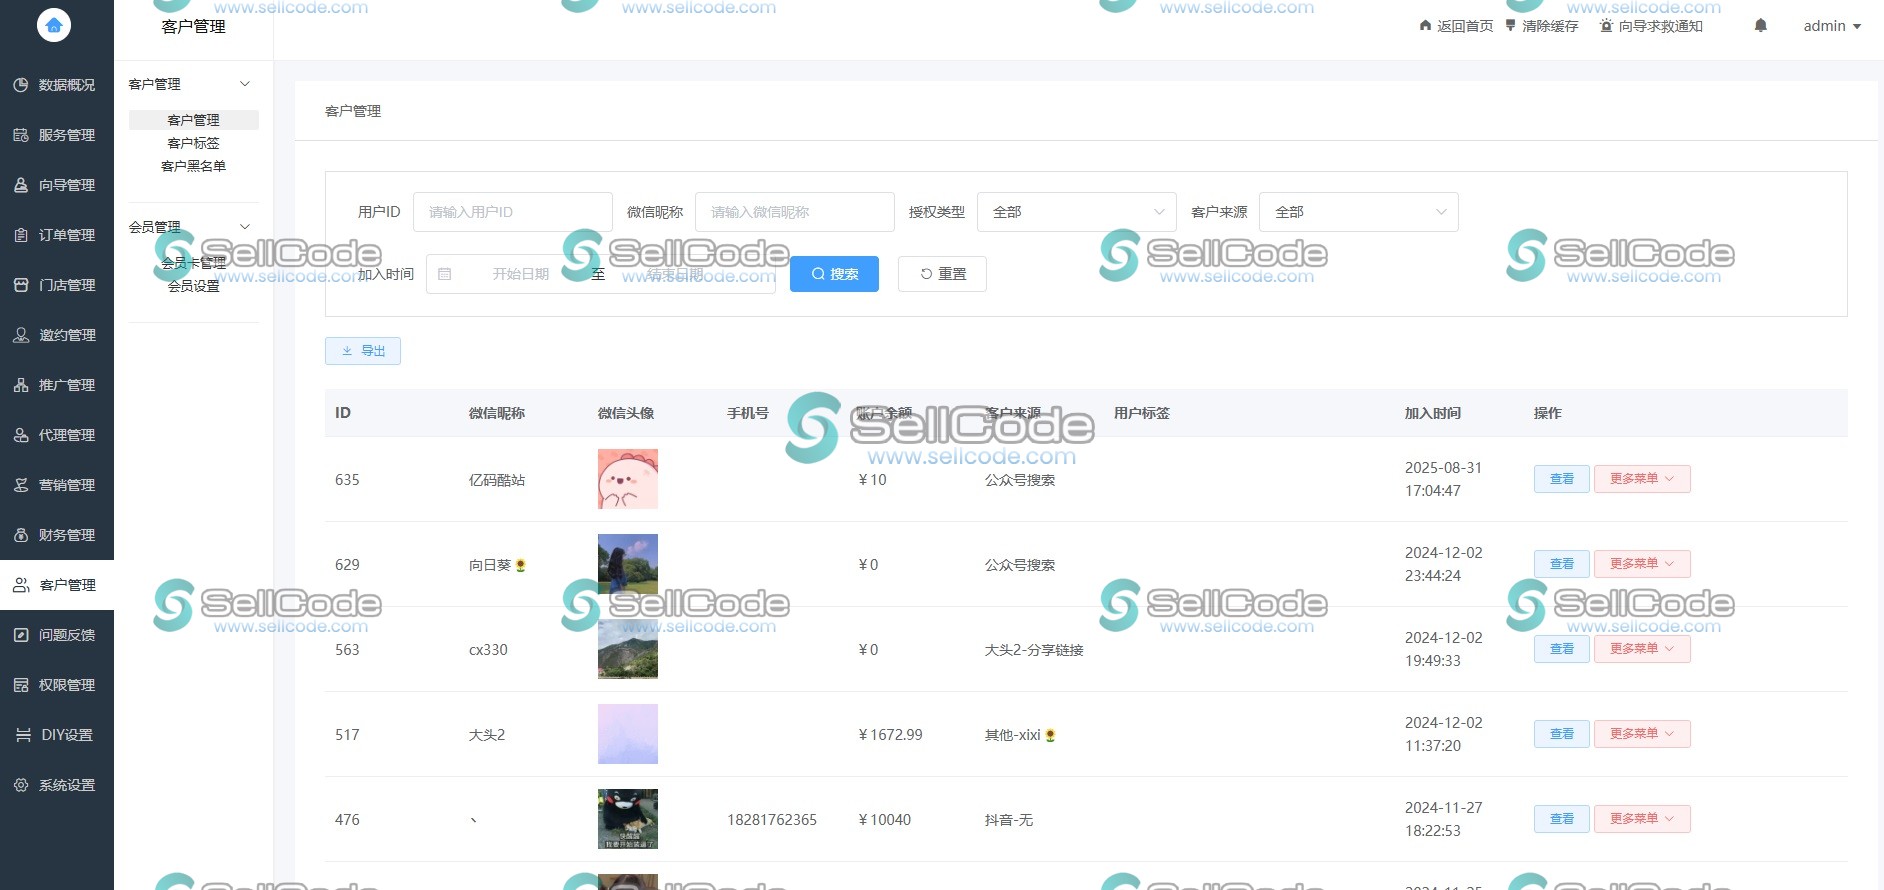Click the 加入时间 column header
This screenshot has height=890, width=1884.
1433,413
